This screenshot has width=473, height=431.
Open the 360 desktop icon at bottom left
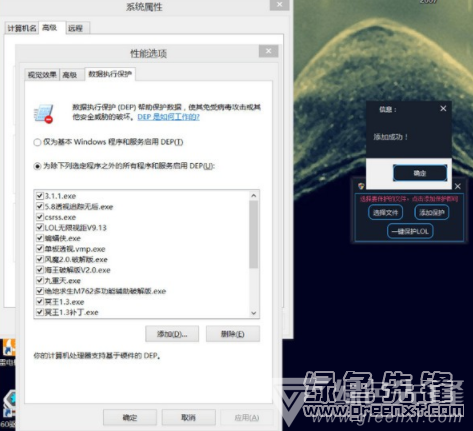8,404
